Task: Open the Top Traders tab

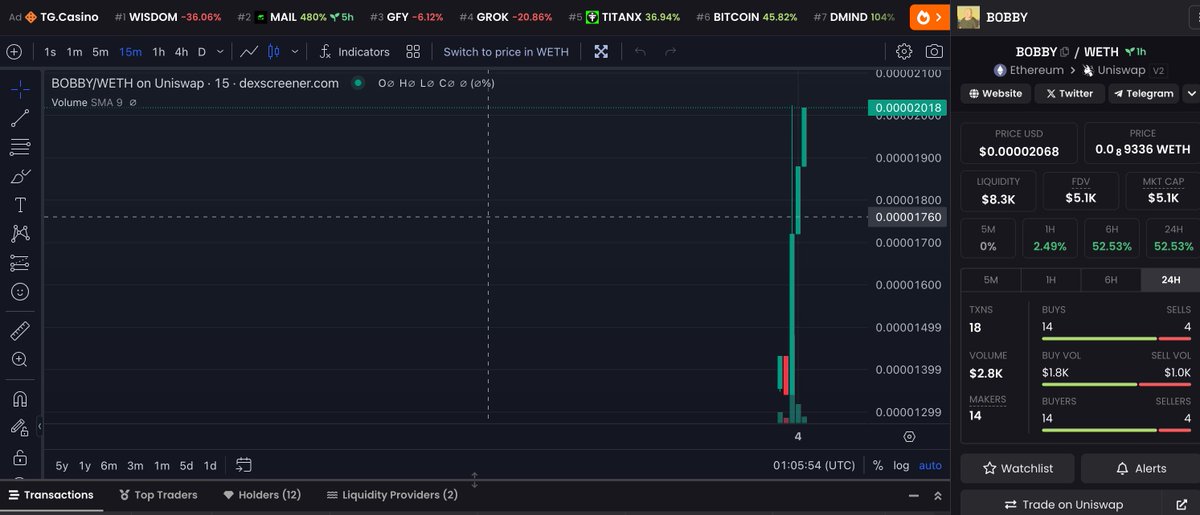Action: pos(158,495)
